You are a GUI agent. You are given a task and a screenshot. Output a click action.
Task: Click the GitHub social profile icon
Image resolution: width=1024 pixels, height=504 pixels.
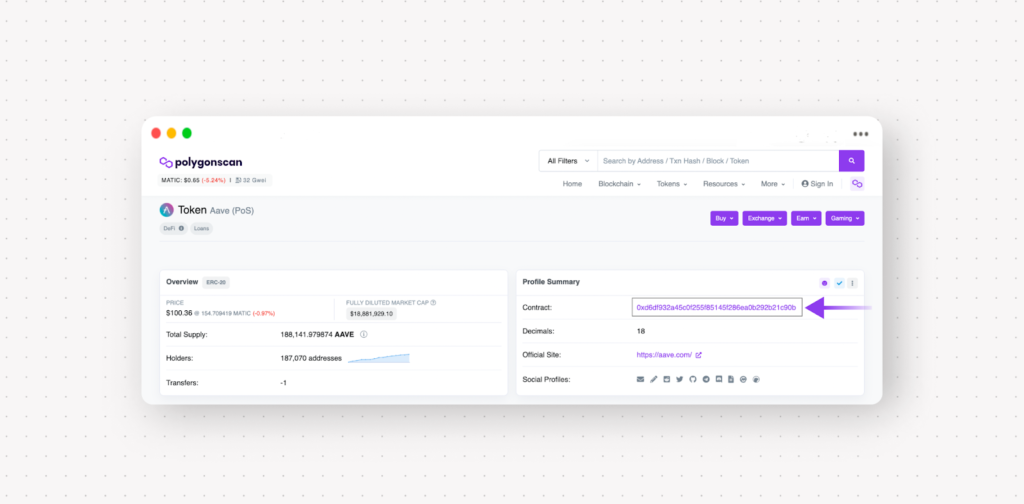pos(693,379)
